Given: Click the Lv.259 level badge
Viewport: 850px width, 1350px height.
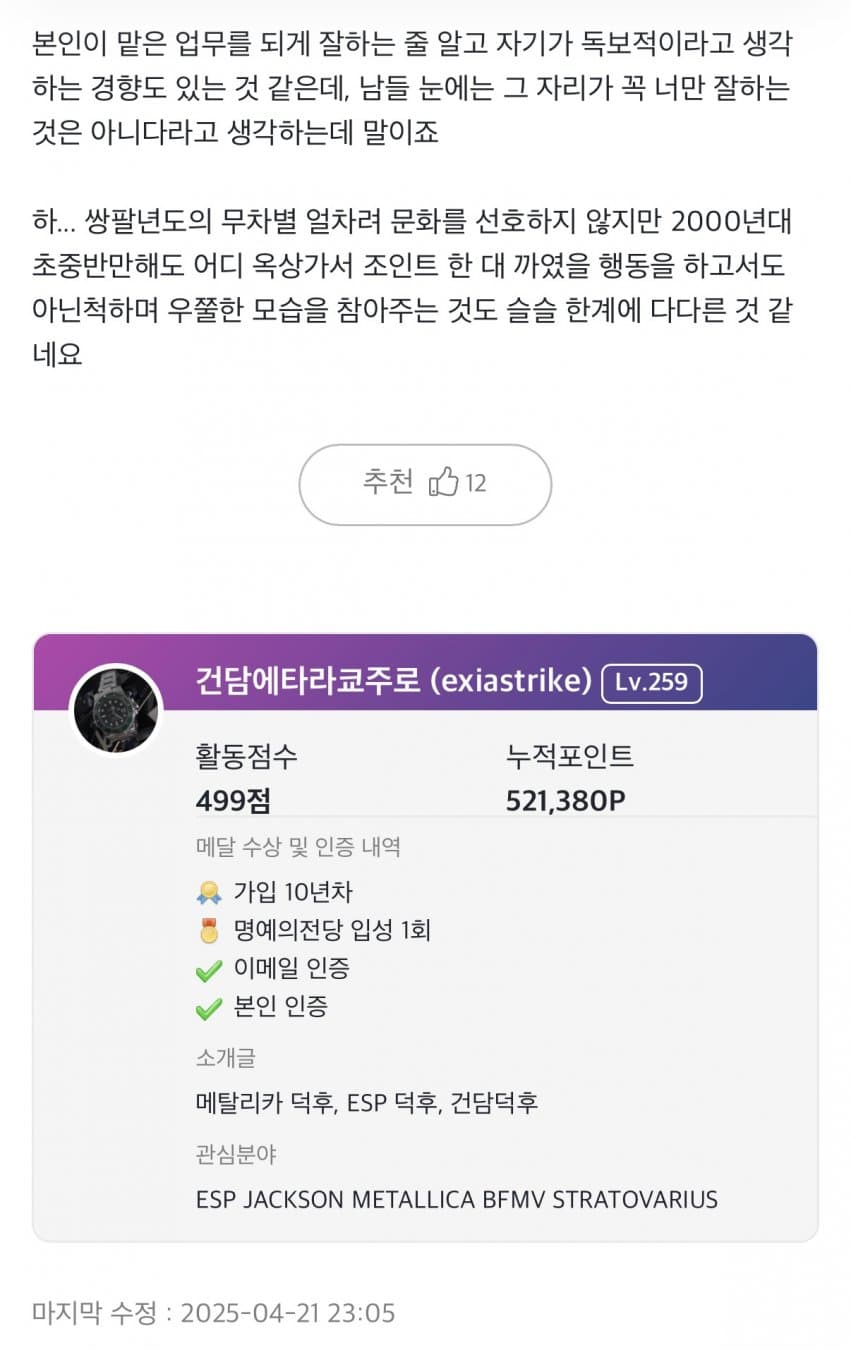Looking at the screenshot, I should (651, 683).
